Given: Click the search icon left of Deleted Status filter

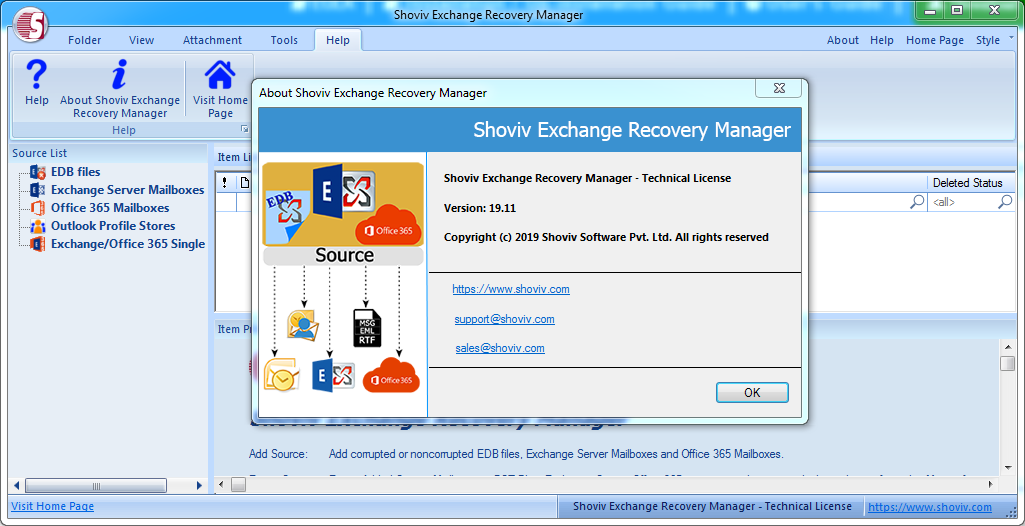Looking at the screenshot, I should [x=918, y=203].
